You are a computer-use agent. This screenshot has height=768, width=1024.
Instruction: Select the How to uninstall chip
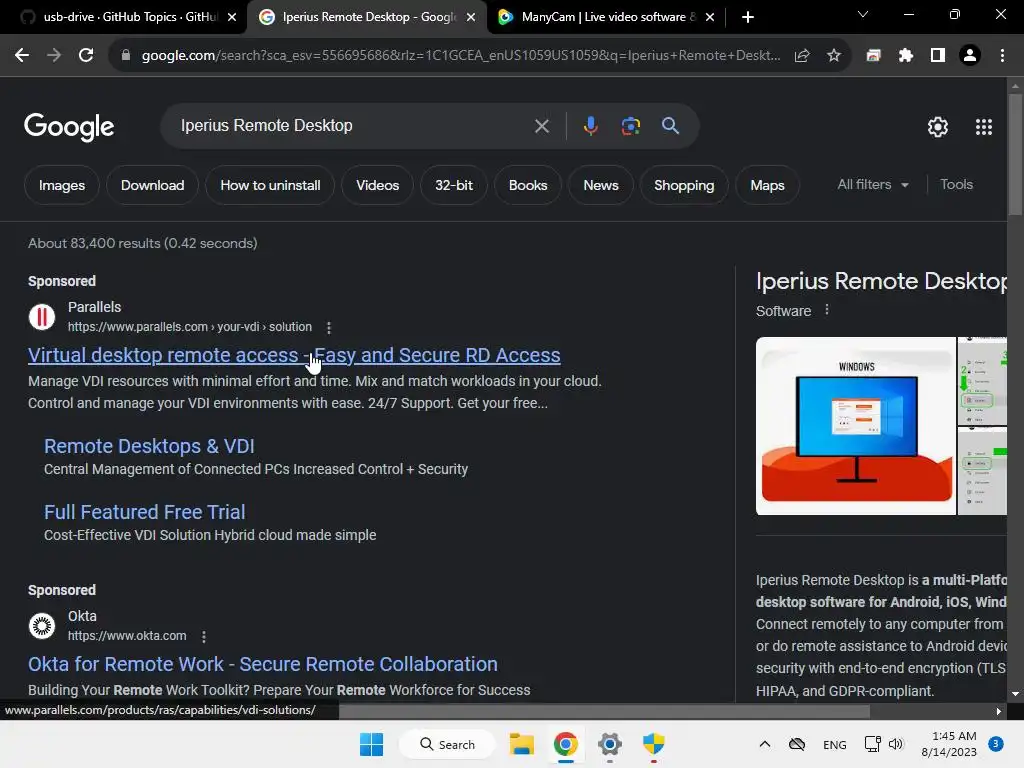point(270,185)
